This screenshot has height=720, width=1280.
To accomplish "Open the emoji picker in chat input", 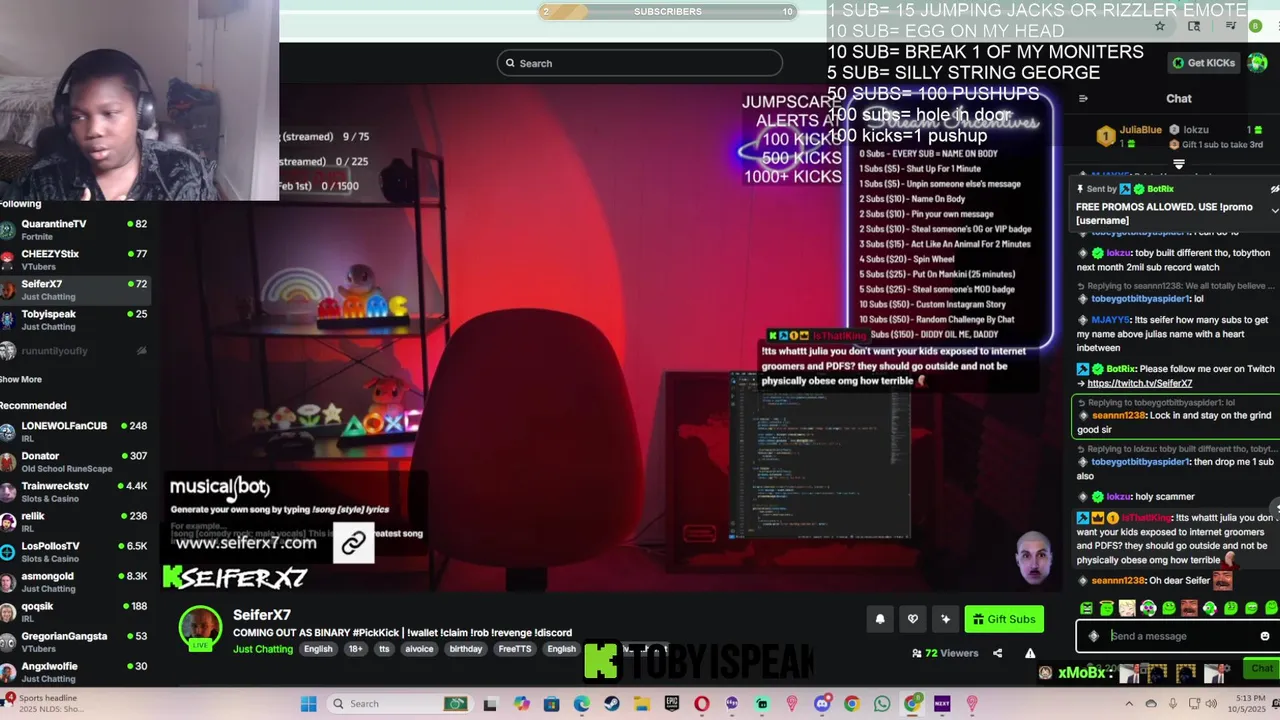I will tap(1264, 636).
